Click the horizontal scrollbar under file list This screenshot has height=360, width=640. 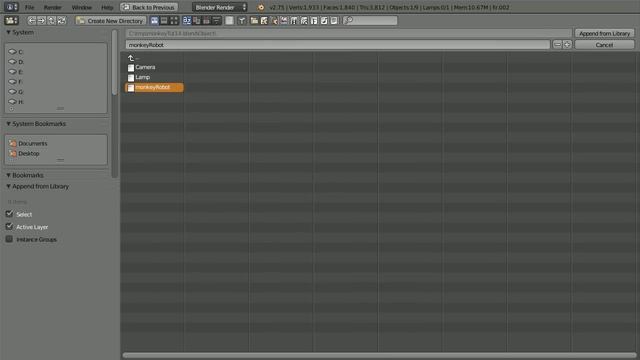tap(379, 355)
